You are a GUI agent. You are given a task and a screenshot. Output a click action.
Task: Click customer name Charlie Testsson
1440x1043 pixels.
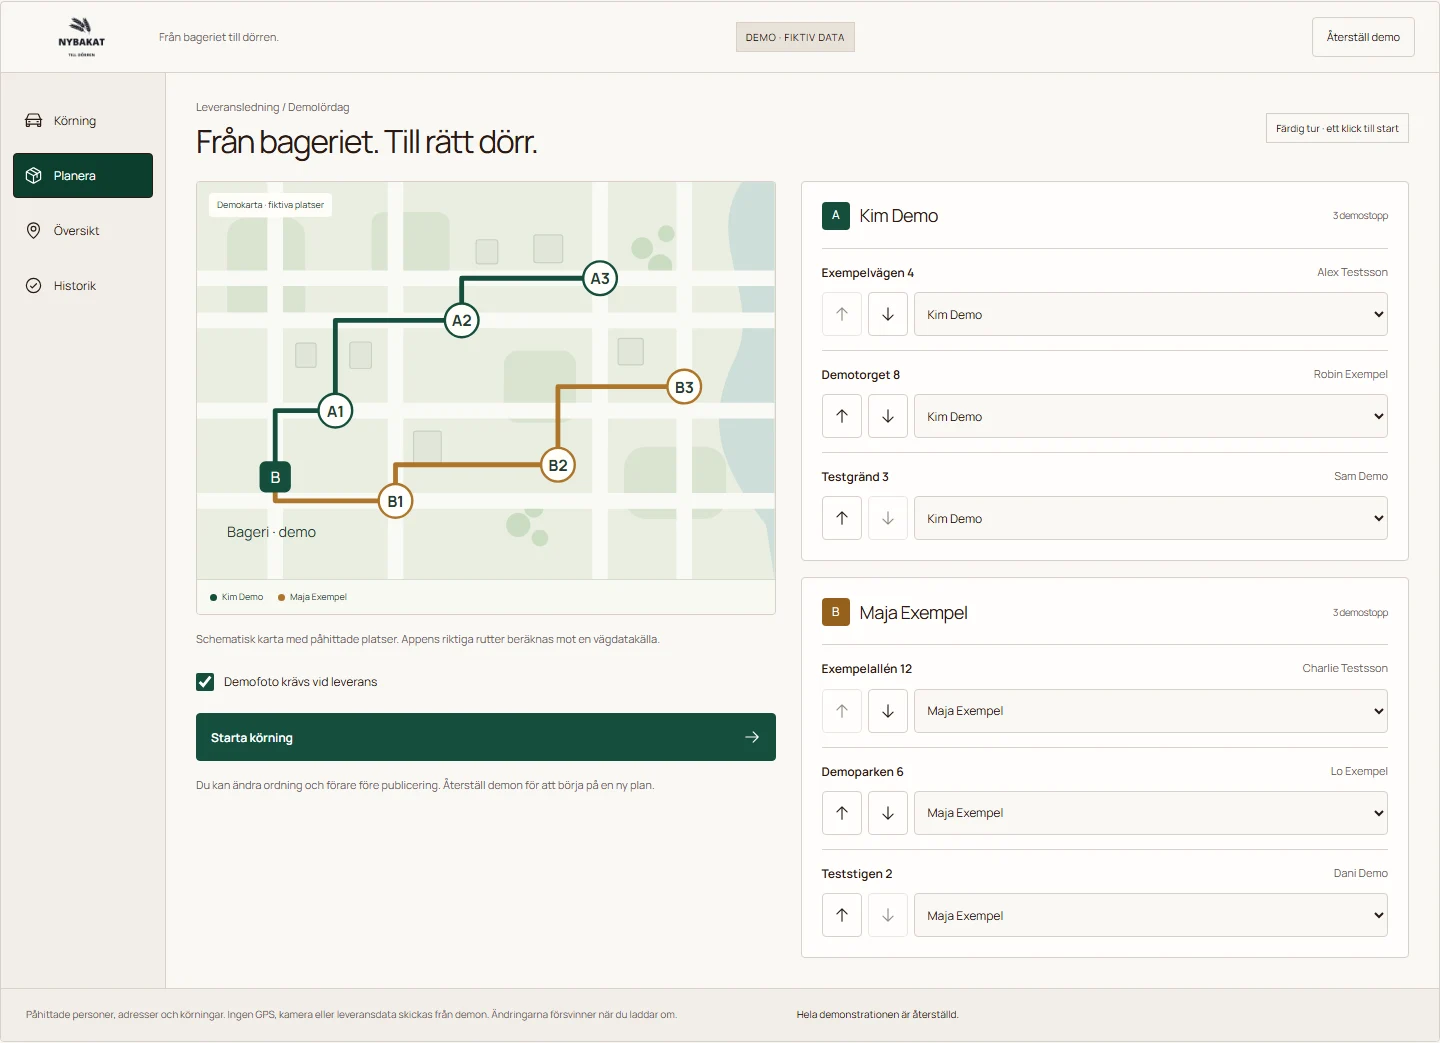point(1345,668)
